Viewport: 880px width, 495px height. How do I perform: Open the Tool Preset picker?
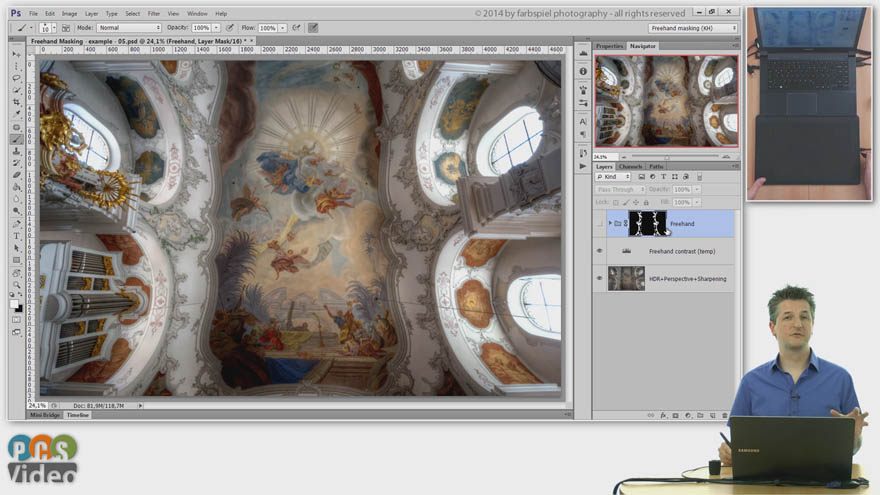coord(24,28)
